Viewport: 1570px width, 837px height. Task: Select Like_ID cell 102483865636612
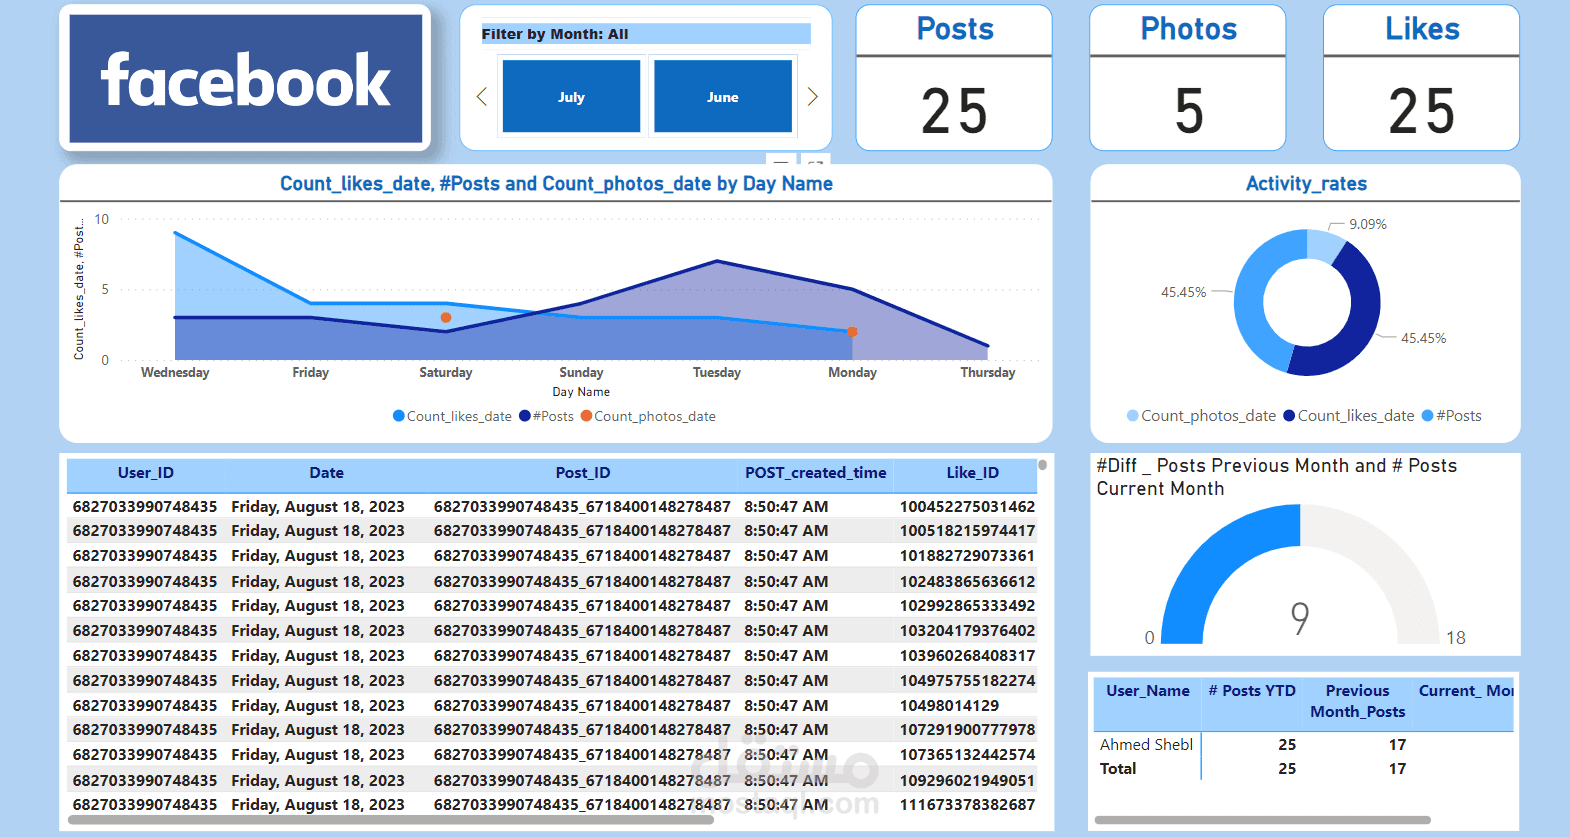(967, 581)
